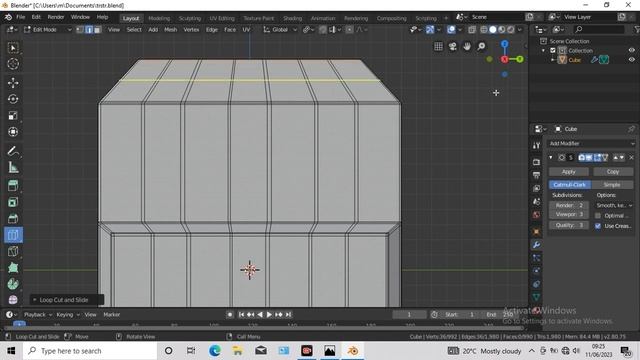Select the Poly Build tool

tap(13, 268)
